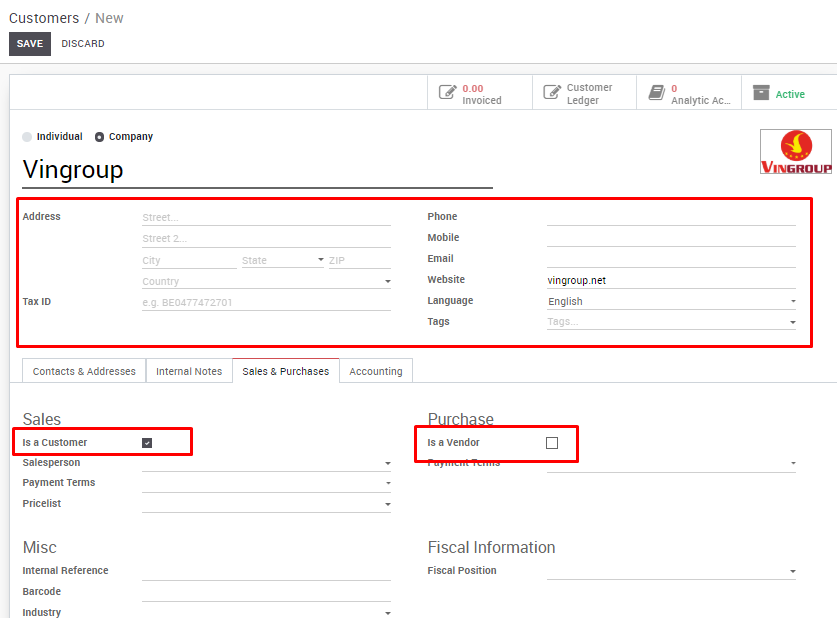This screenshot has width=837, height=618.
Task: Click the Customers breadcrumb link
Action: coord(44,18)
